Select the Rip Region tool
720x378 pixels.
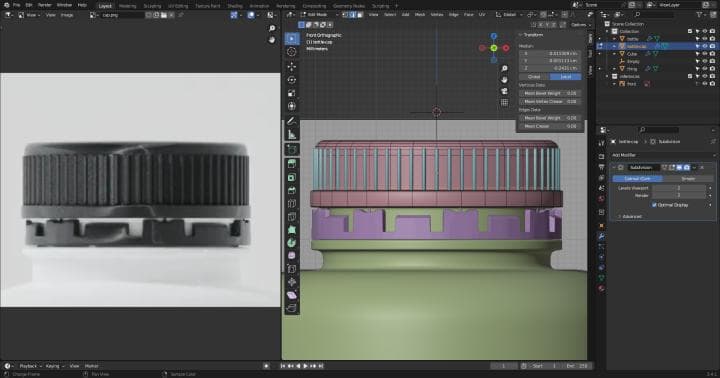click(292, 308)
